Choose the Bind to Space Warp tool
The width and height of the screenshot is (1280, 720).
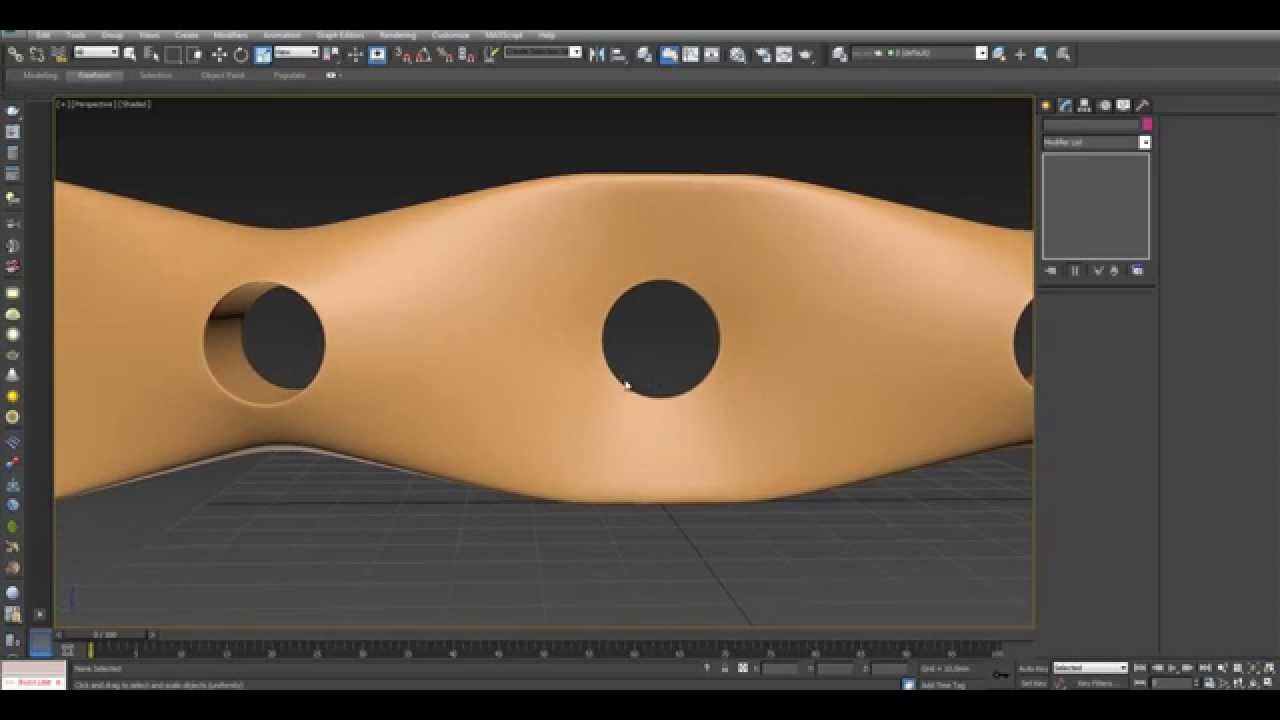tap(59, 54)
